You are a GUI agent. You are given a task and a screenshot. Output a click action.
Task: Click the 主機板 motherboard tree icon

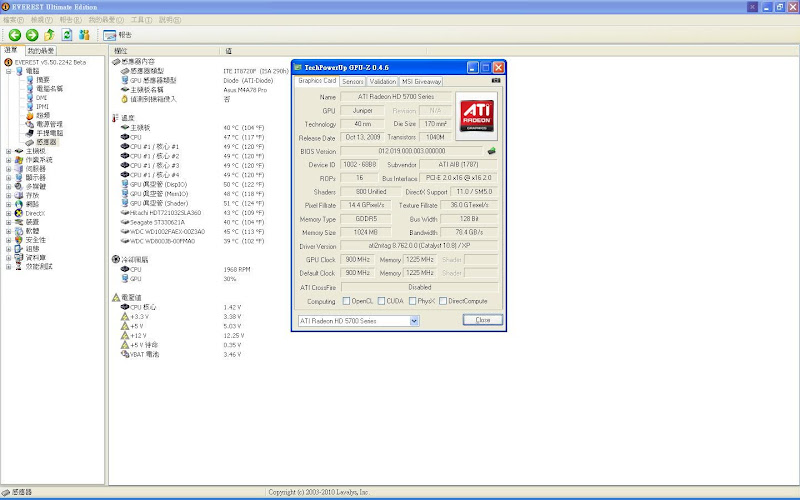[19, 151]
